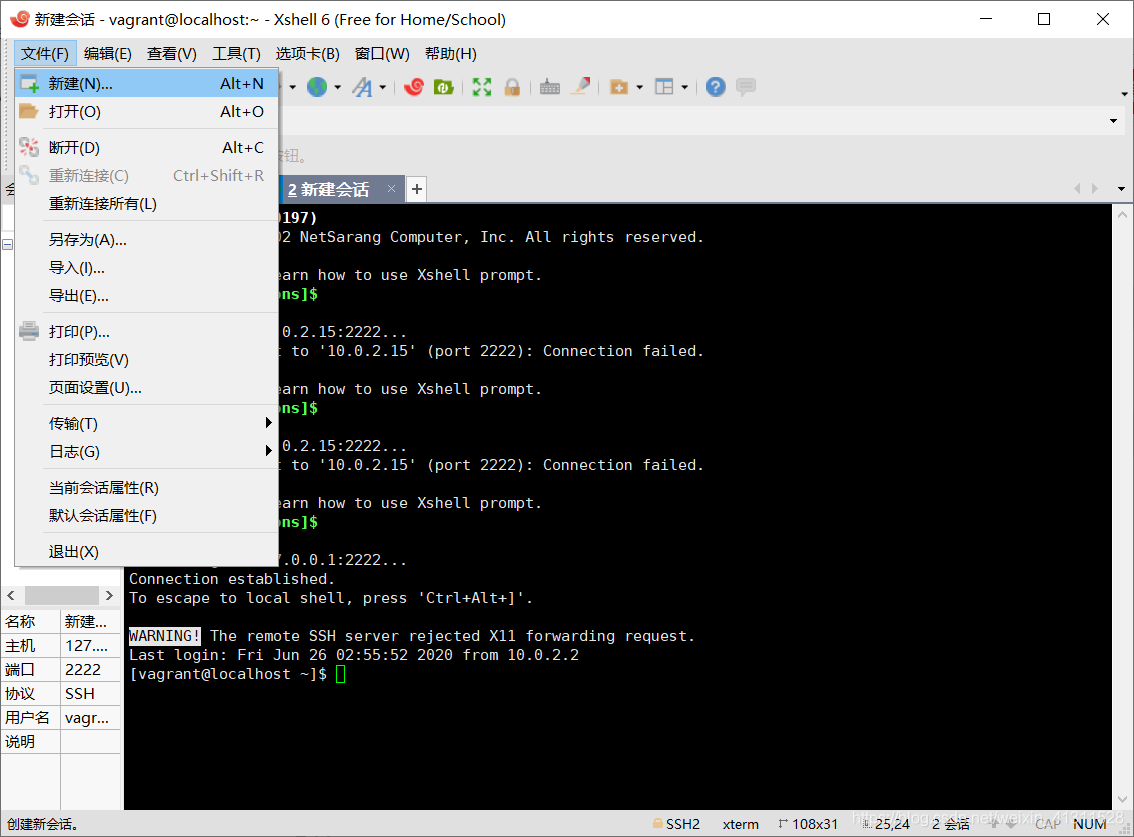The width and height of the screenshot is (1134, 837).
Task: Choose 另存为(A)... menu entry
Action: (147, 239)
